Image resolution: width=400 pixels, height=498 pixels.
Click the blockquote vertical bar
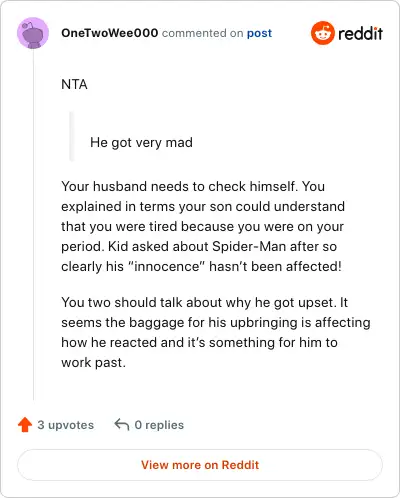(71, 136)
